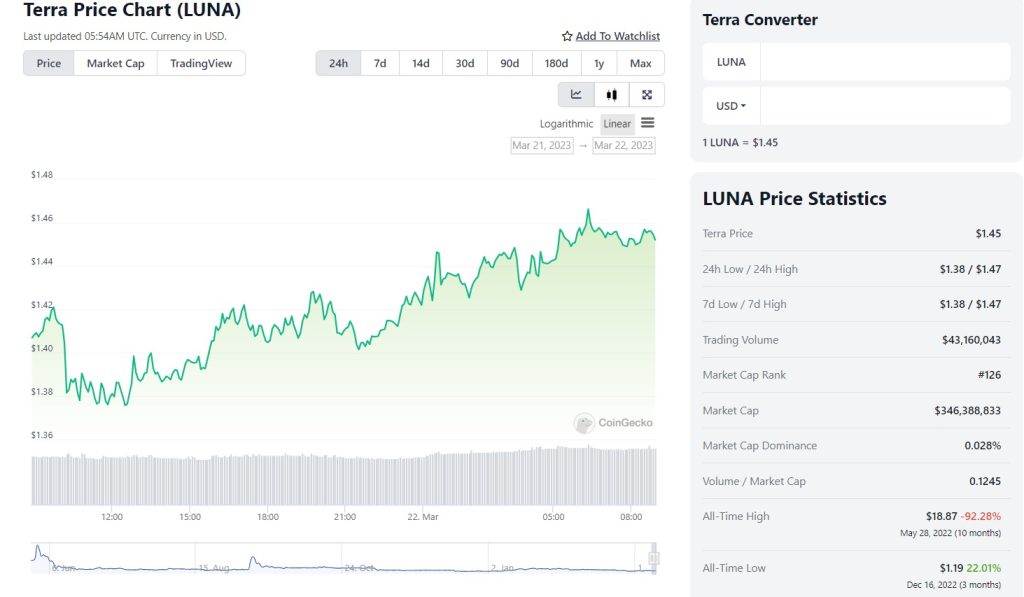Open fullscreen chart view icon
This screenshot has height=597, width=1024.
click(x=646, y=95)
